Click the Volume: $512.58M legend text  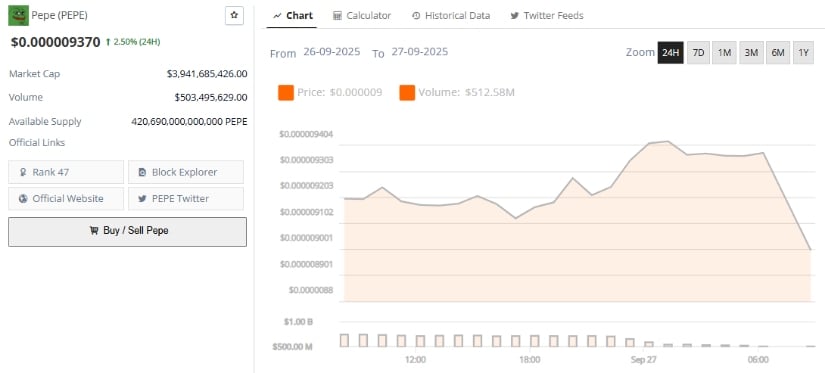(466, 93)
